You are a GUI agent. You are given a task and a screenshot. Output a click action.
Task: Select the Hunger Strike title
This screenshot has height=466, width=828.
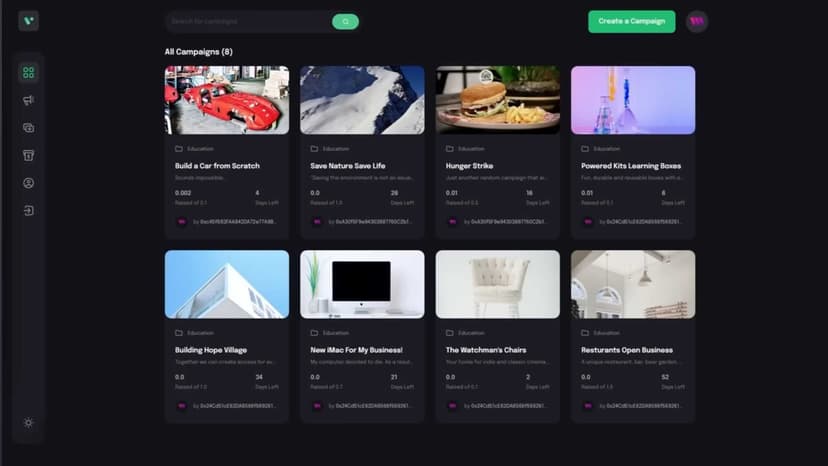[469, 166]
